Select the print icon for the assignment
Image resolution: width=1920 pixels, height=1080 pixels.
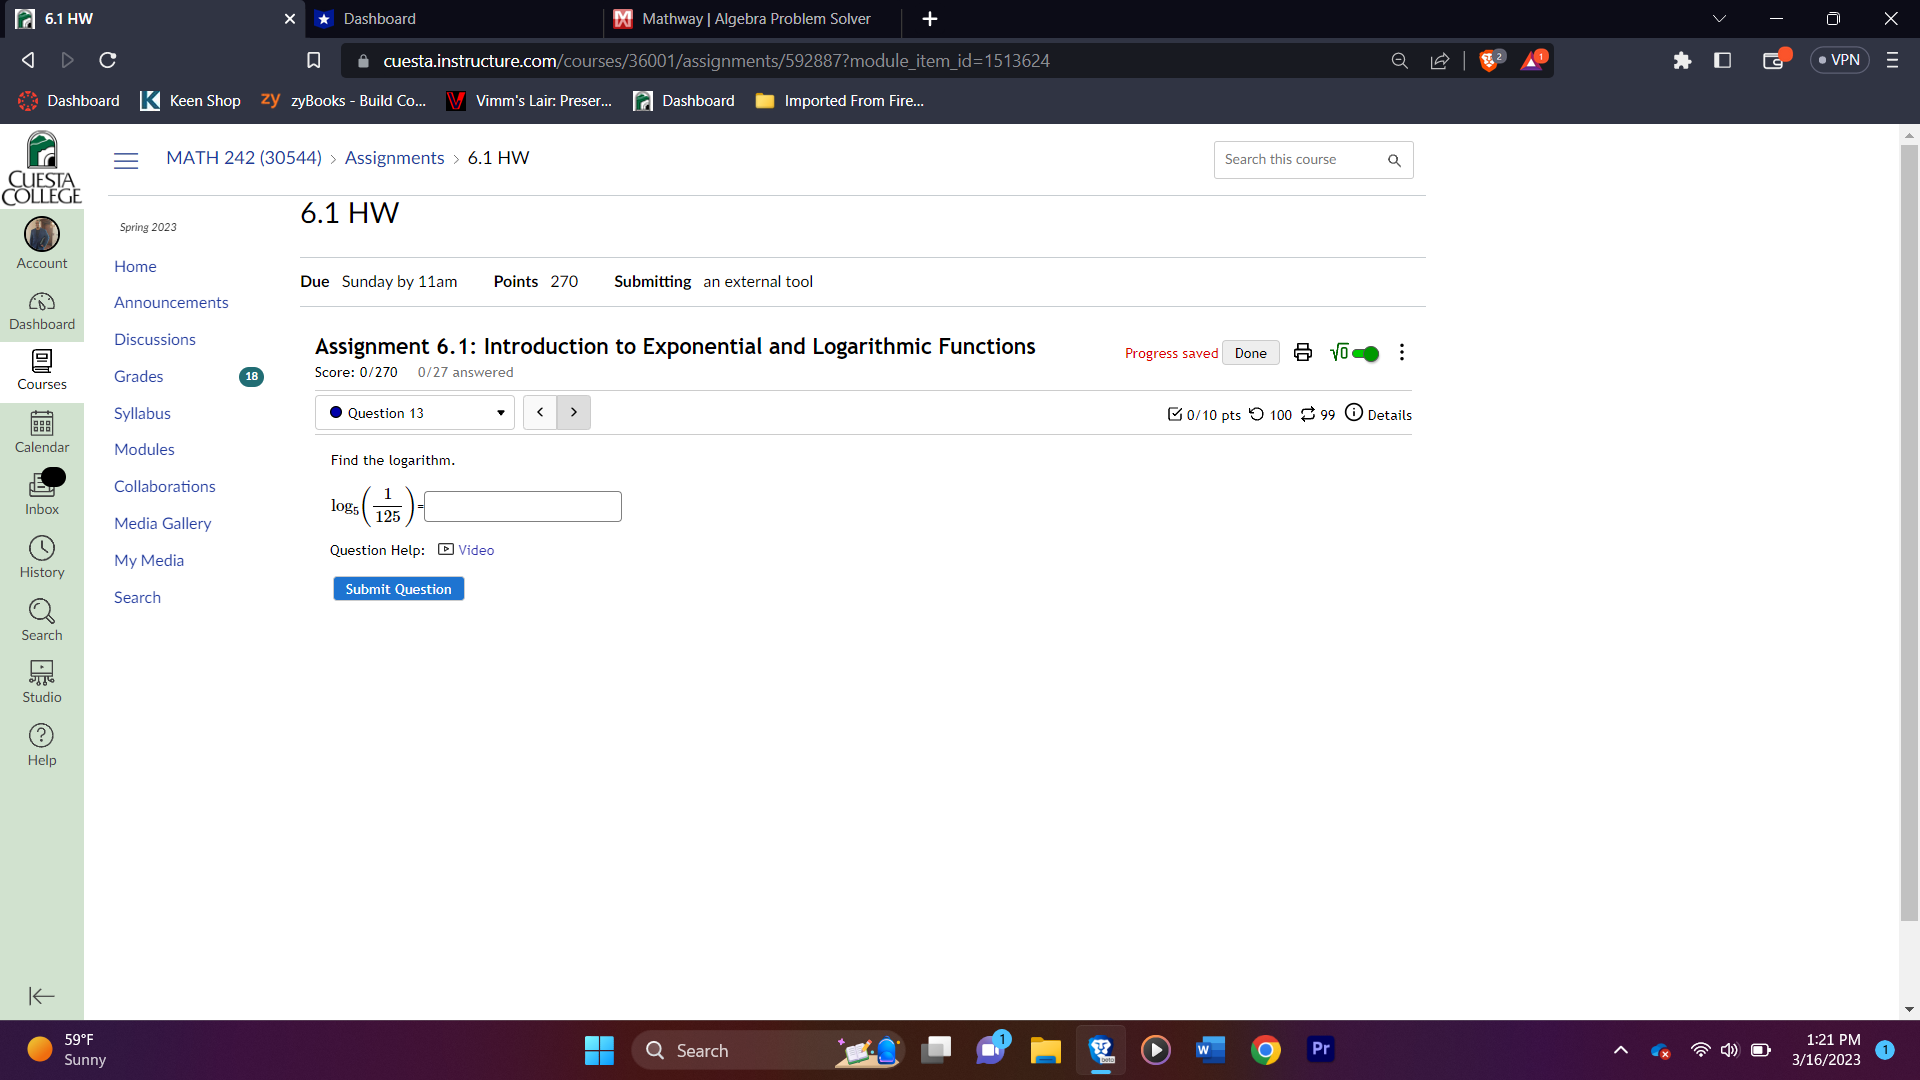[x=1302, y=352]
